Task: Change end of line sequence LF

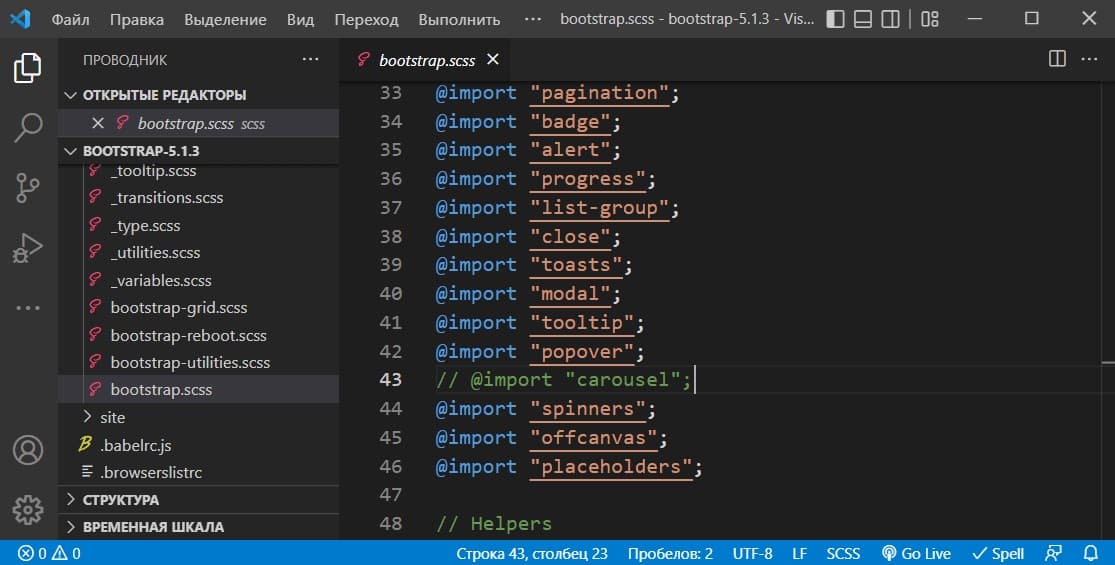Action: coord(799,554)
